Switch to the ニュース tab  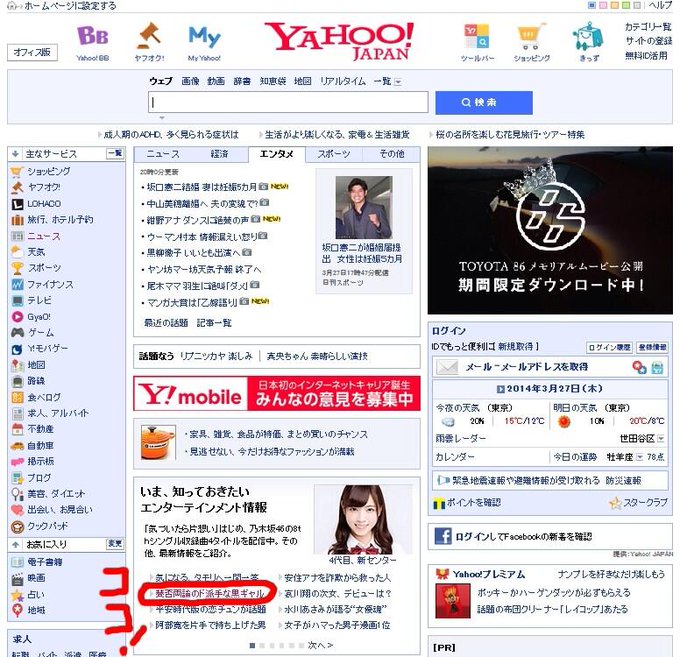[x=163, y=154]
